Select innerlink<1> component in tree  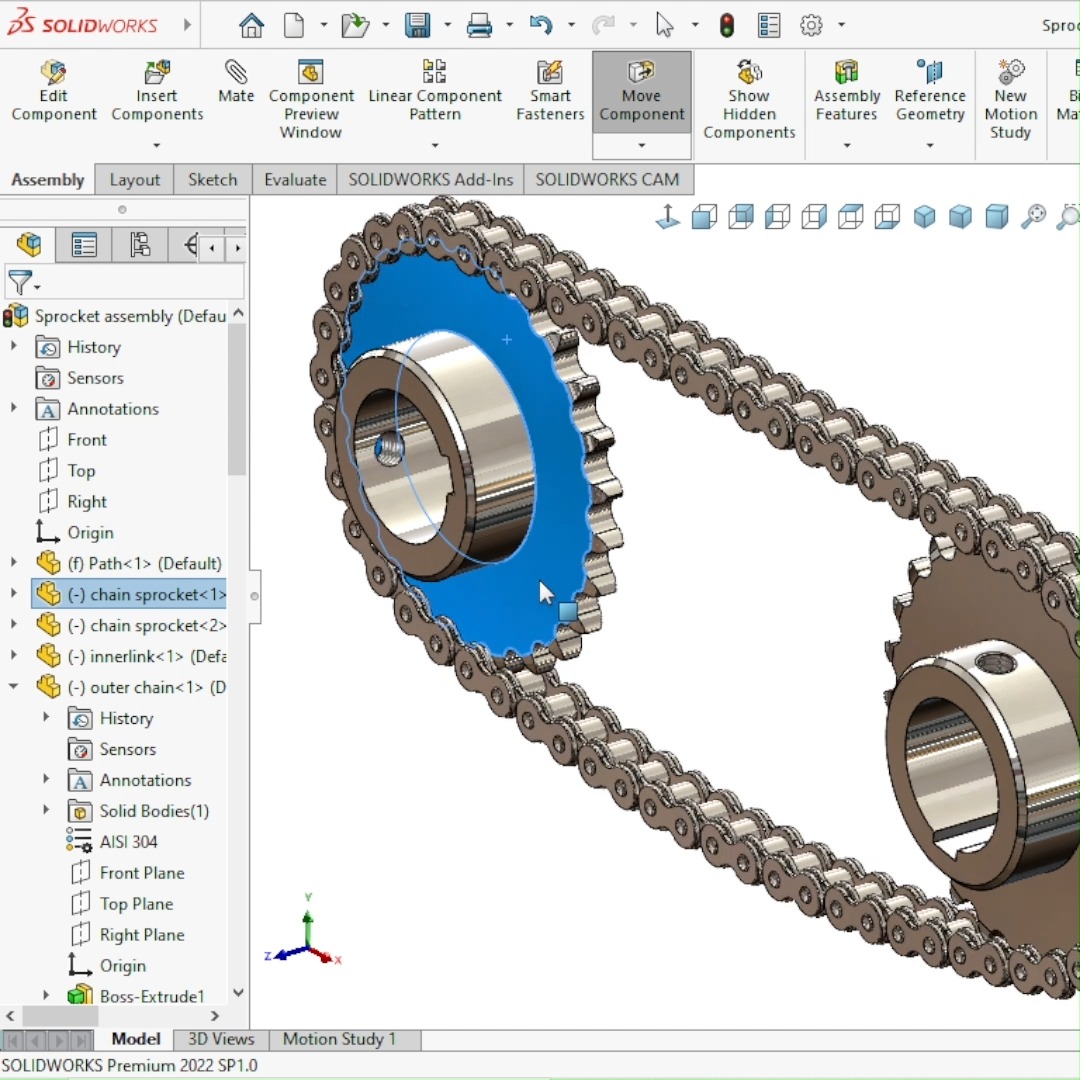(x=132, y=656)
